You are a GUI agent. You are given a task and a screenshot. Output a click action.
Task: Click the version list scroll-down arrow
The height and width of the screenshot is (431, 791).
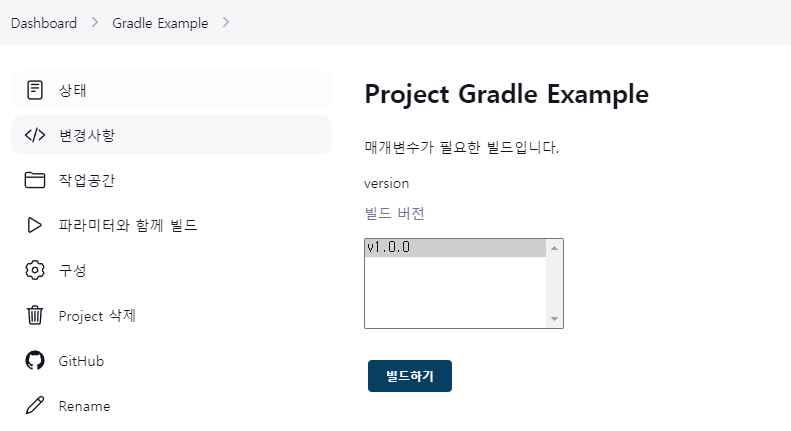(x=554, y=319)
